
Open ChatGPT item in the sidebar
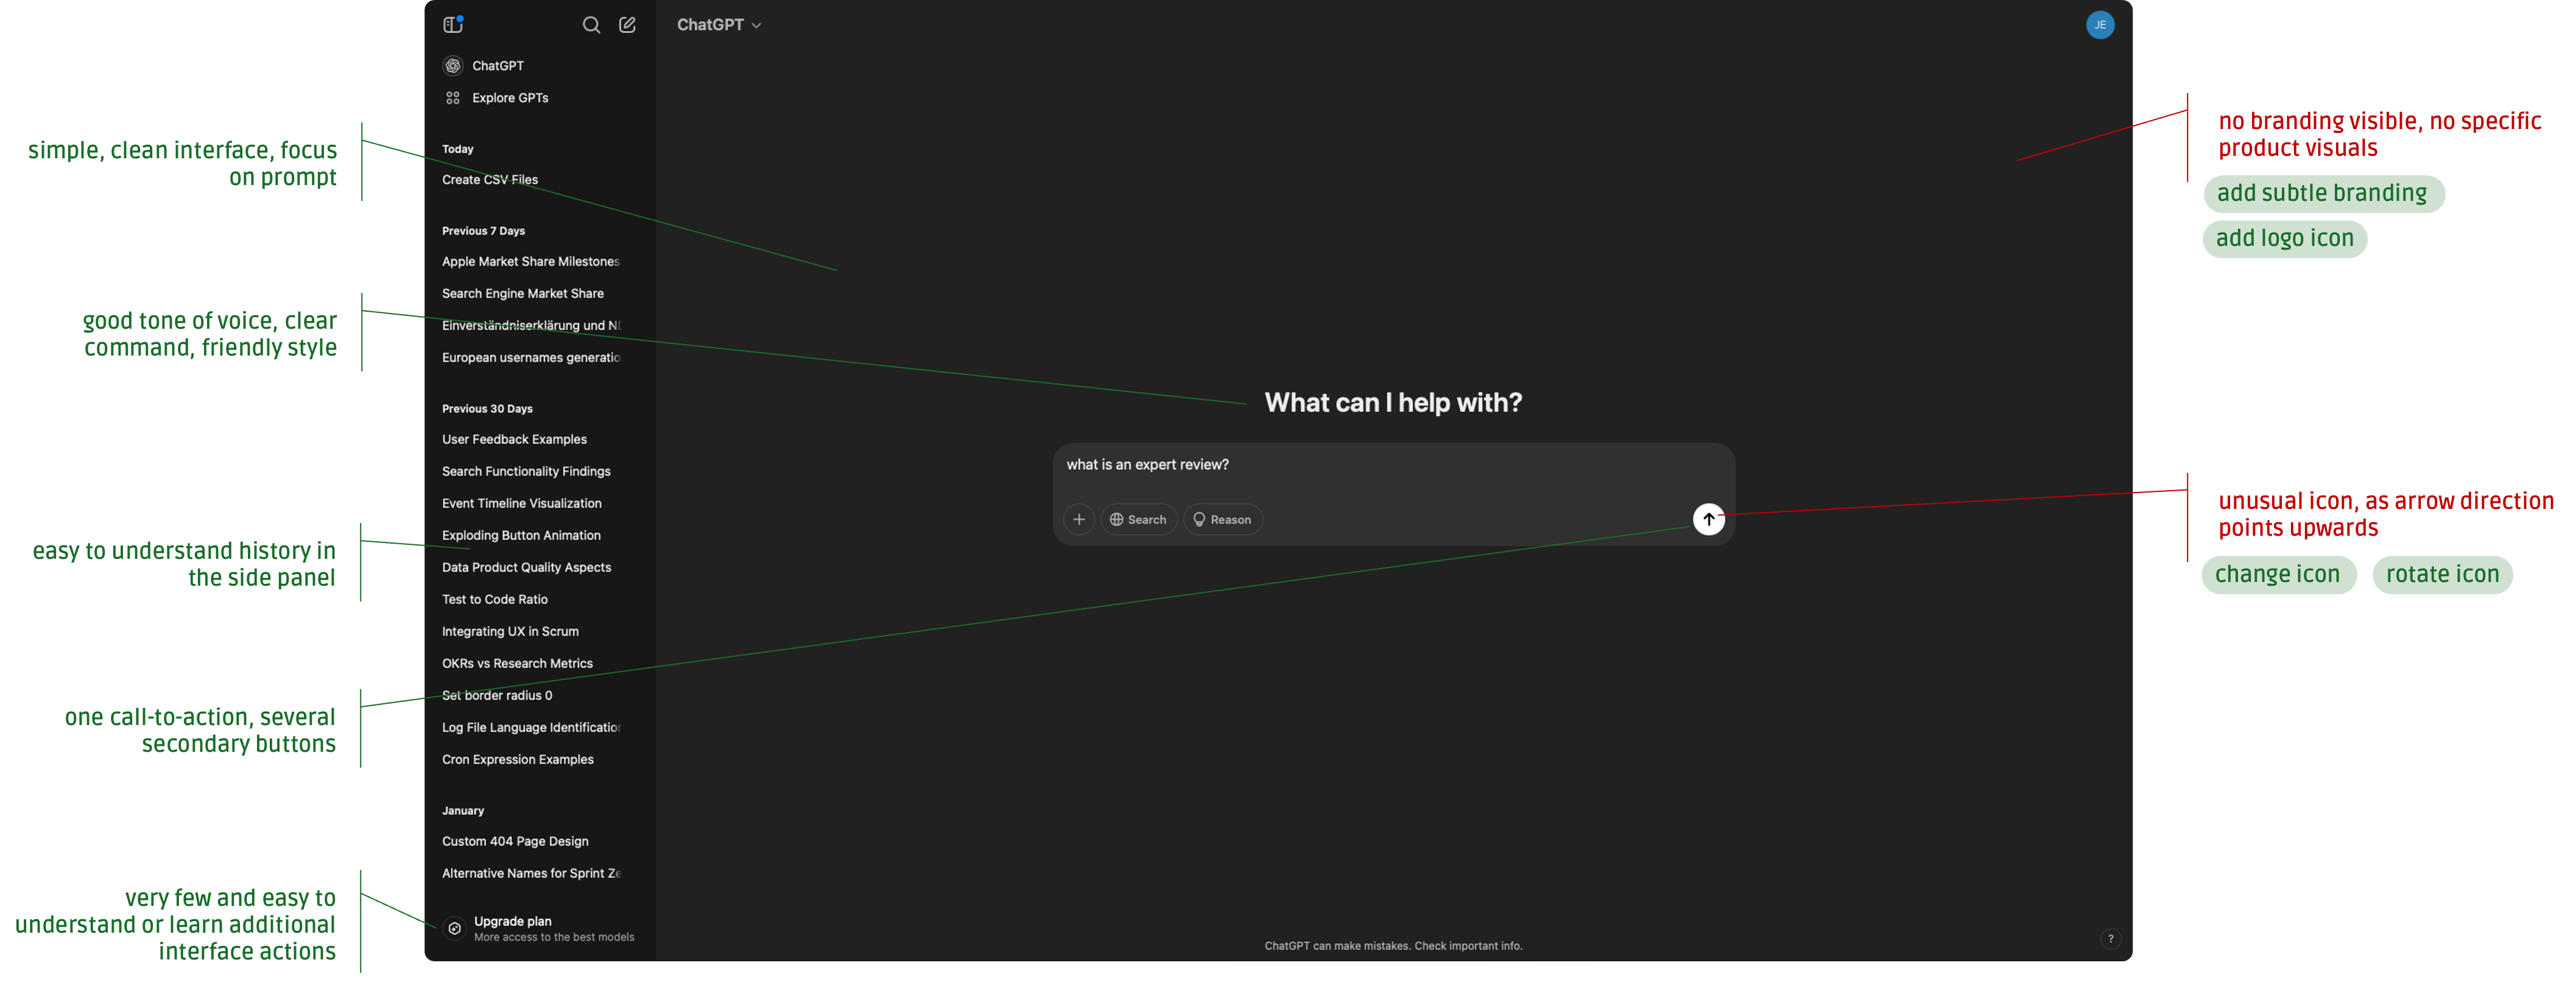497,66
